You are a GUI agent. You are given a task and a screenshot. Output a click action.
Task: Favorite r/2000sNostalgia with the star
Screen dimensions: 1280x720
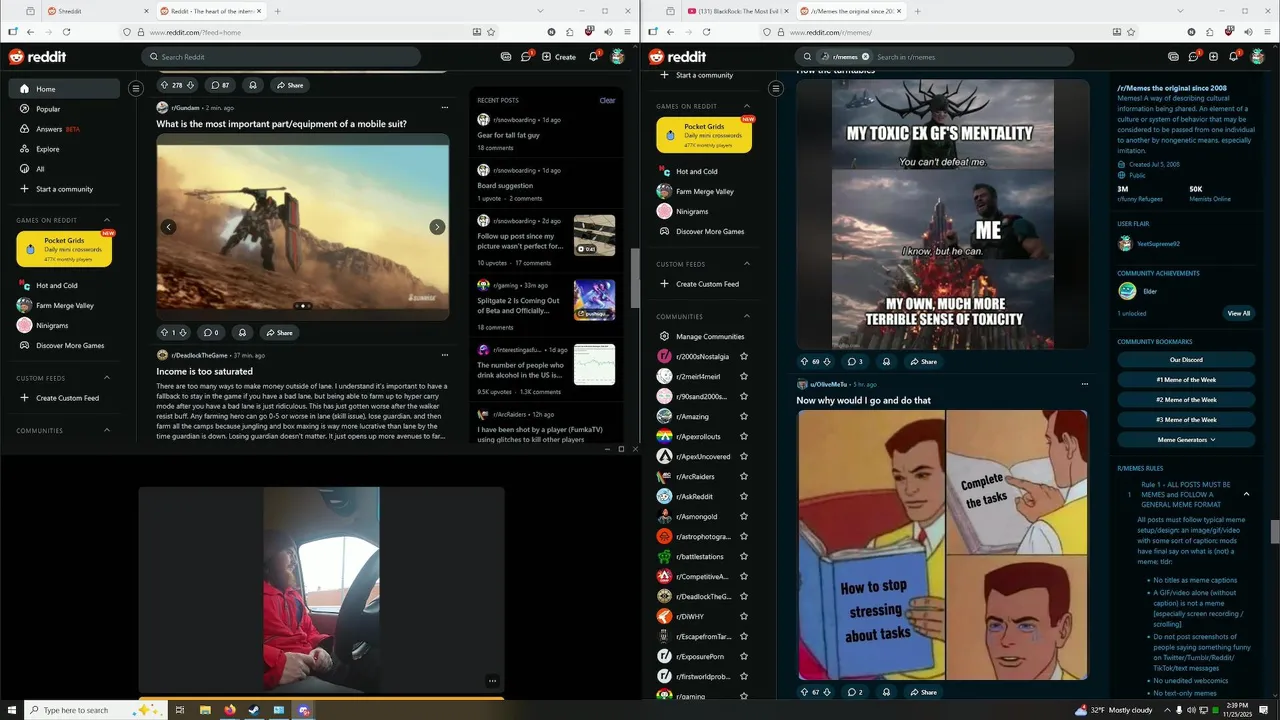coord(743,357)
